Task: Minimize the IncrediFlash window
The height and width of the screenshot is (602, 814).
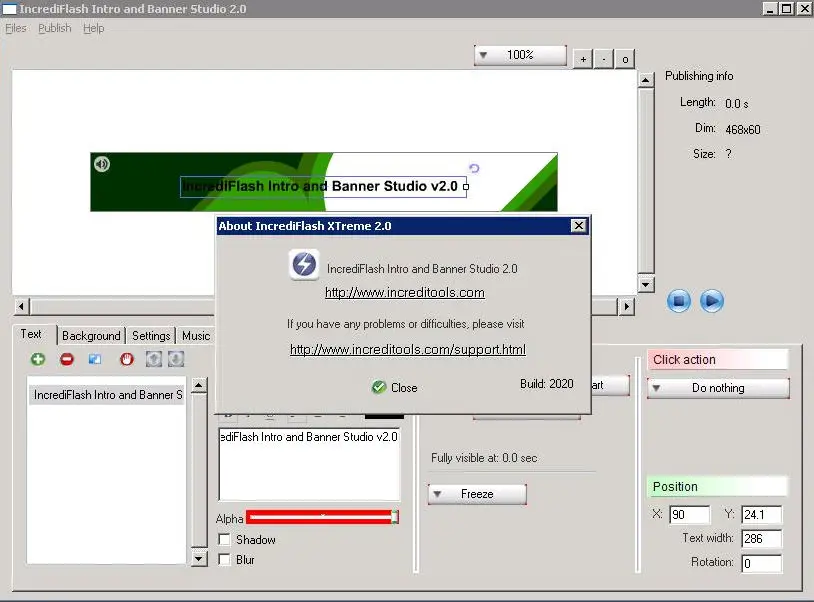Action: click(x=770, y=9)
